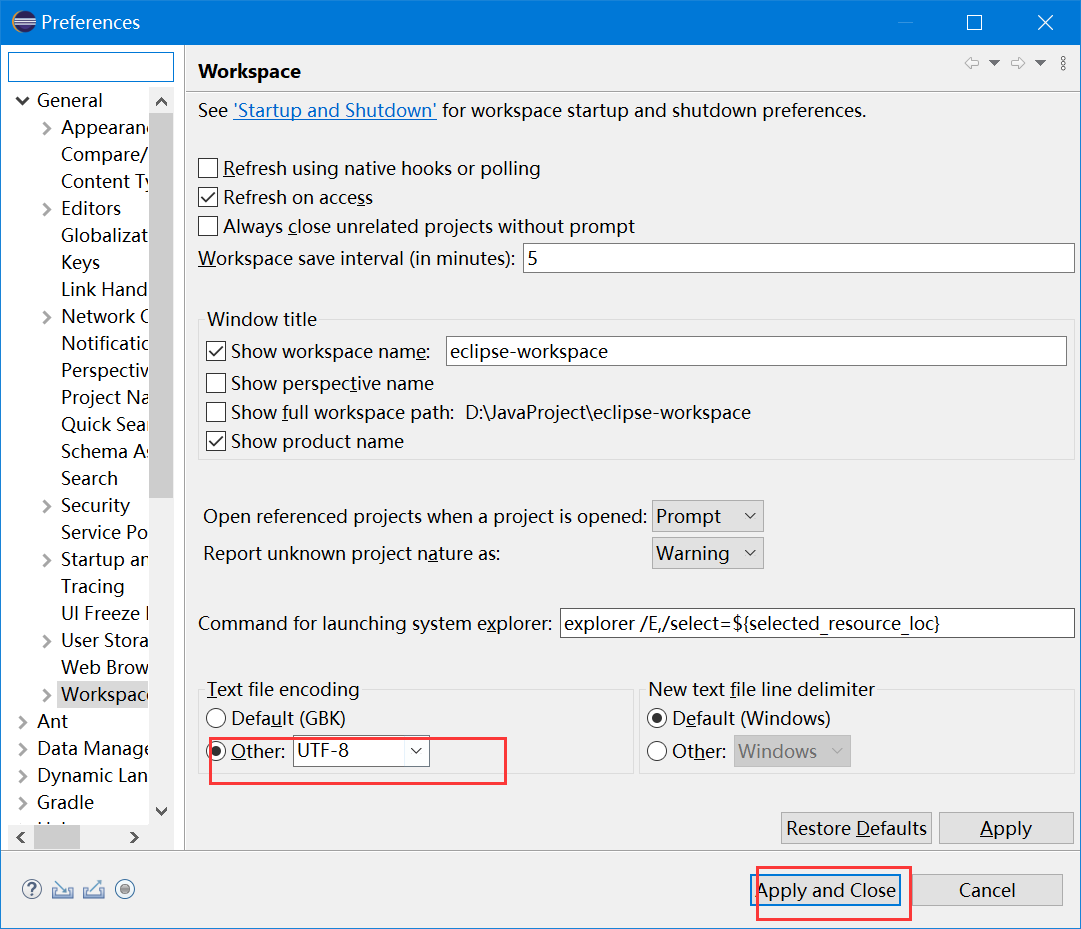Click the Oomph preference recorder icon
Image resolution: width=1081 pixels, height=929 pixels.
point(125,890)
